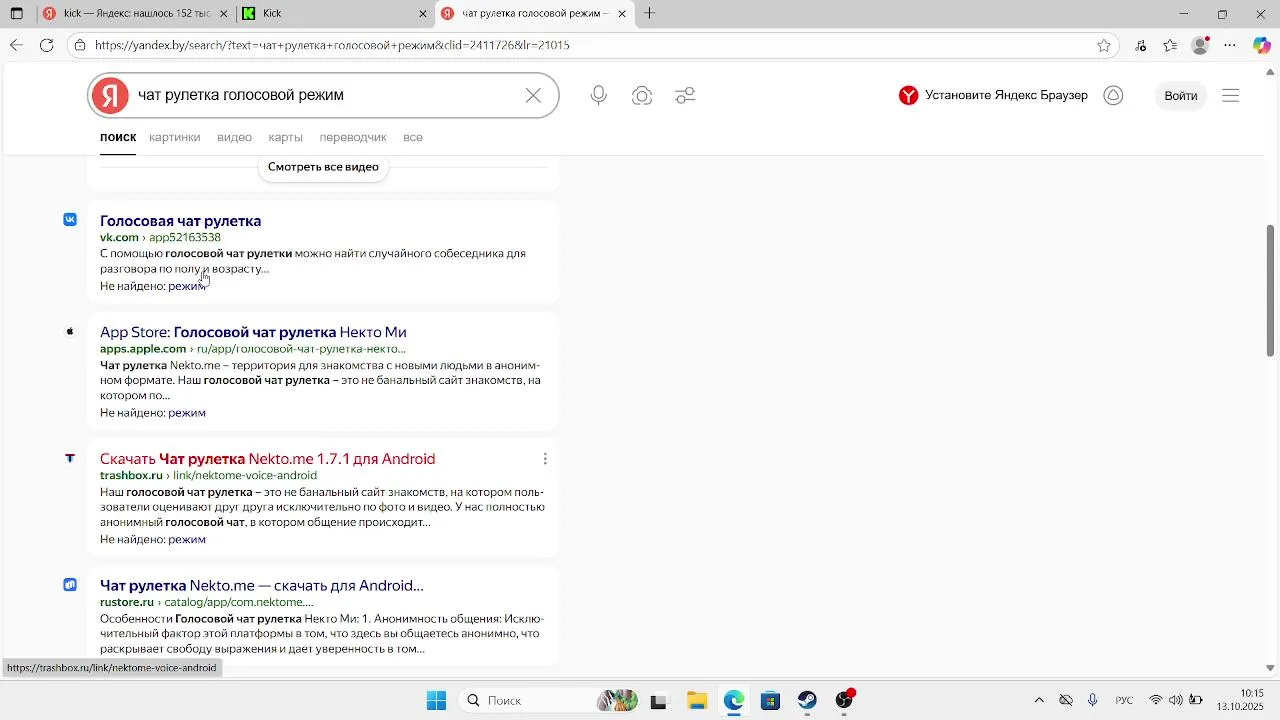Screen dimensions: 1280x720
Task: Open Steam from taskbar
Action: coord(808,701)
